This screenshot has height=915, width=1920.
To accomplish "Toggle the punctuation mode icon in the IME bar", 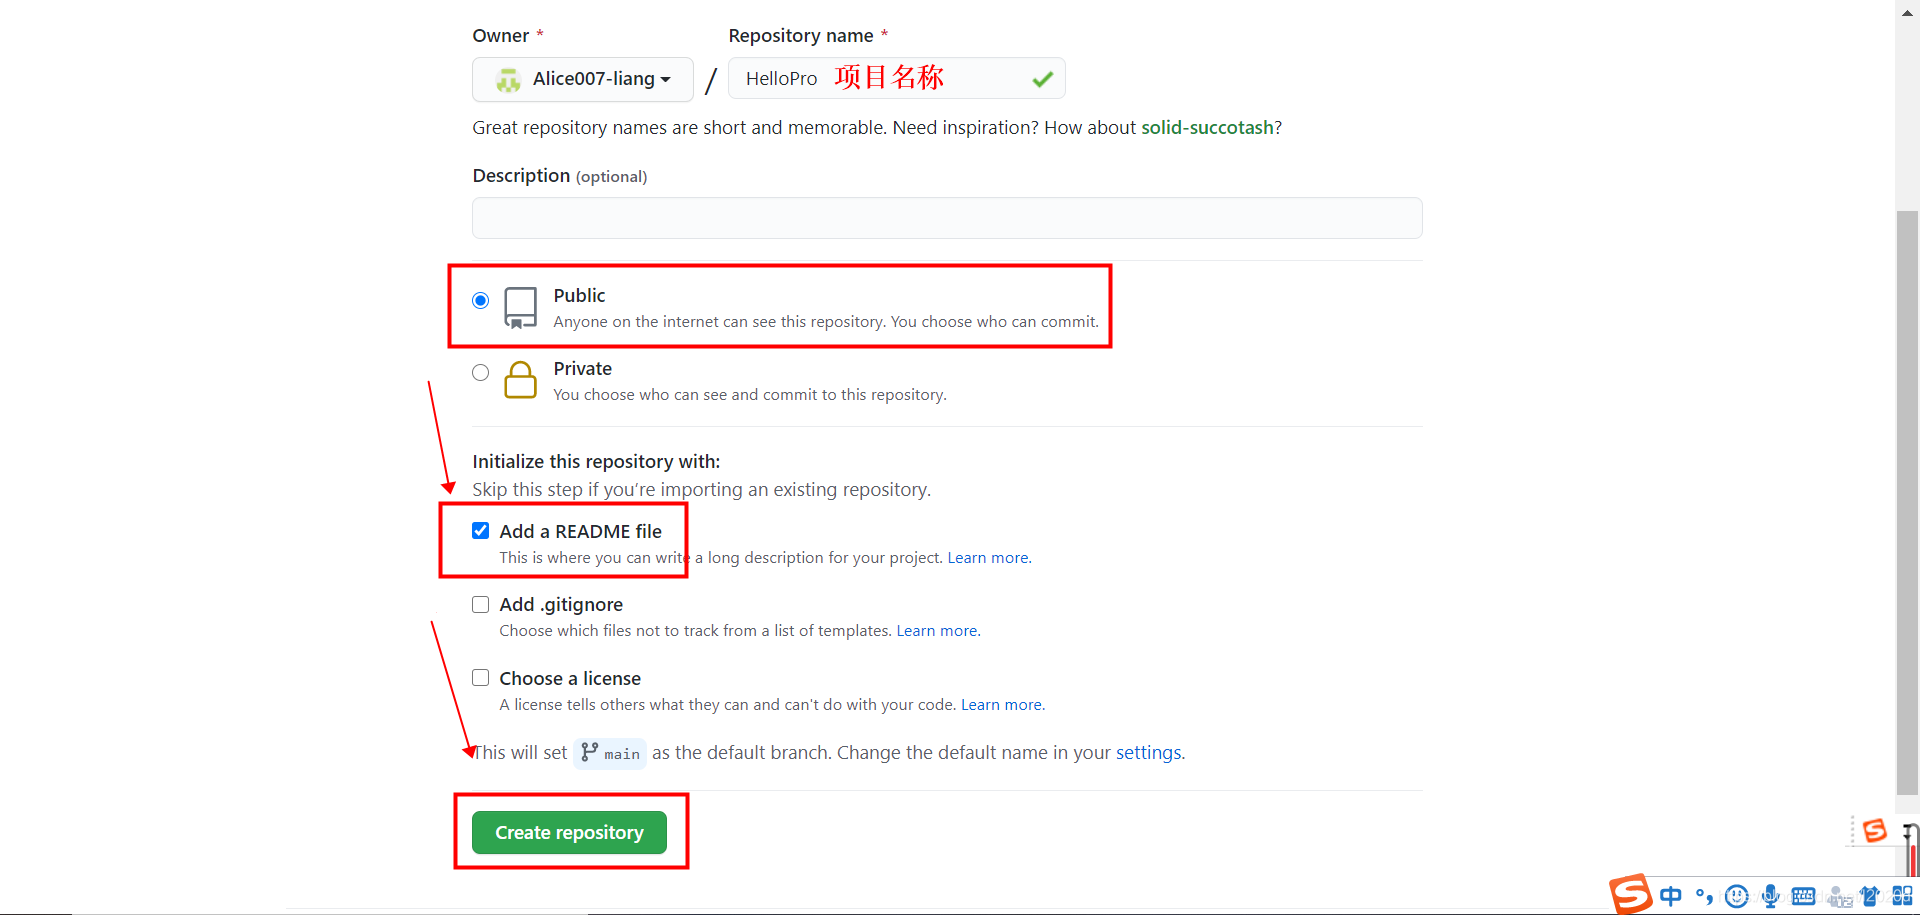I will [1704, 896].
